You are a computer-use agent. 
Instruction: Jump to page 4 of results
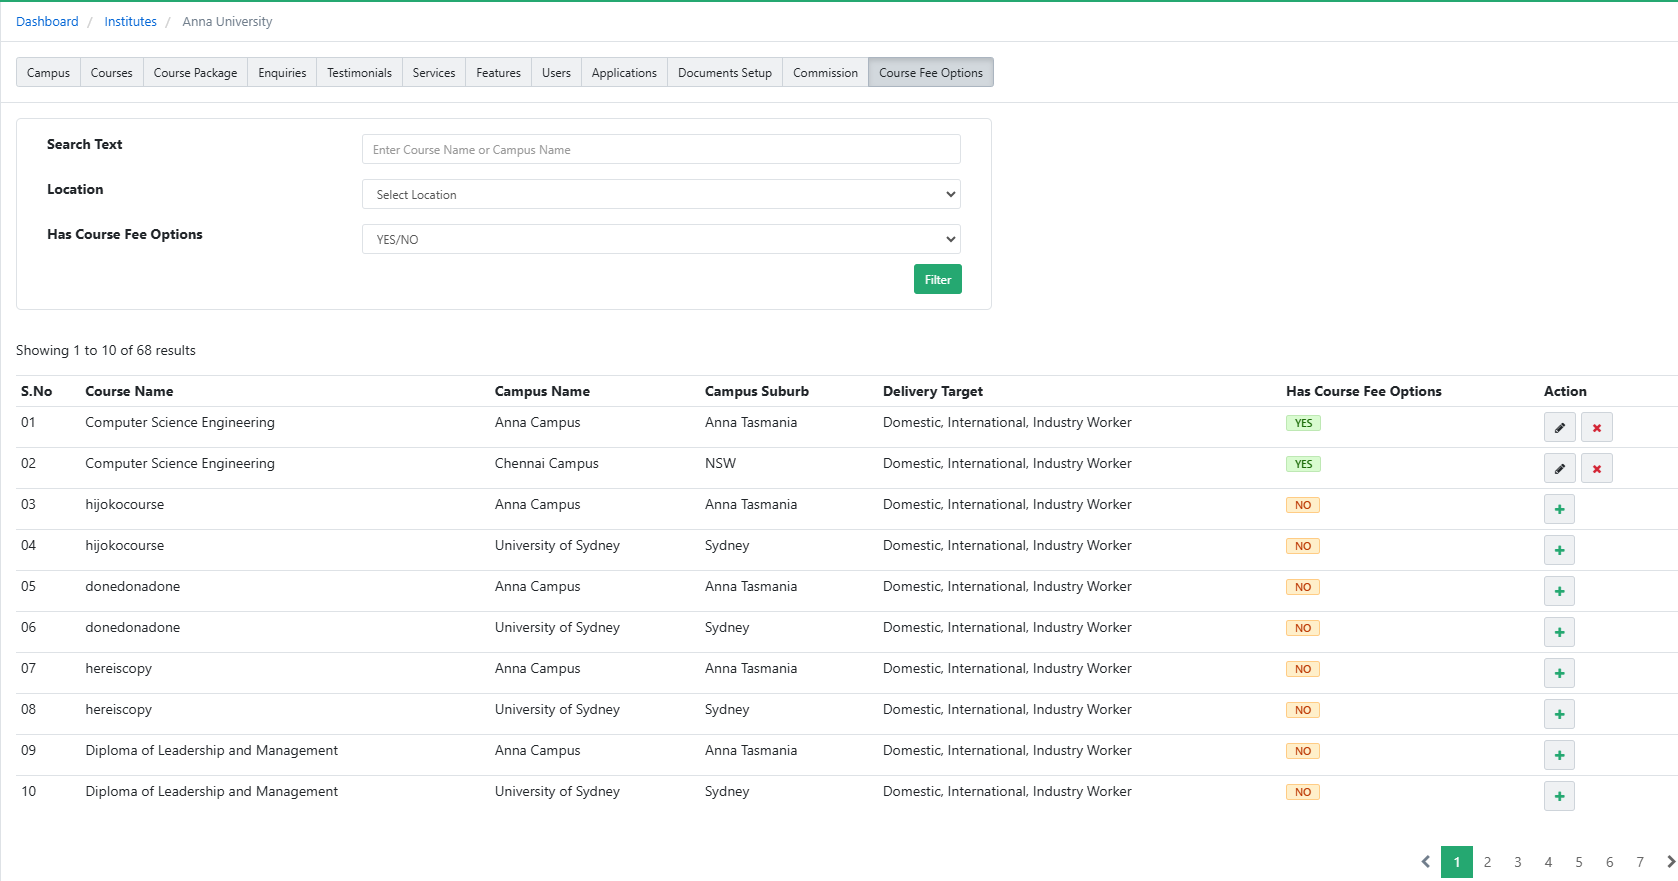click(x=1547, y=862)
